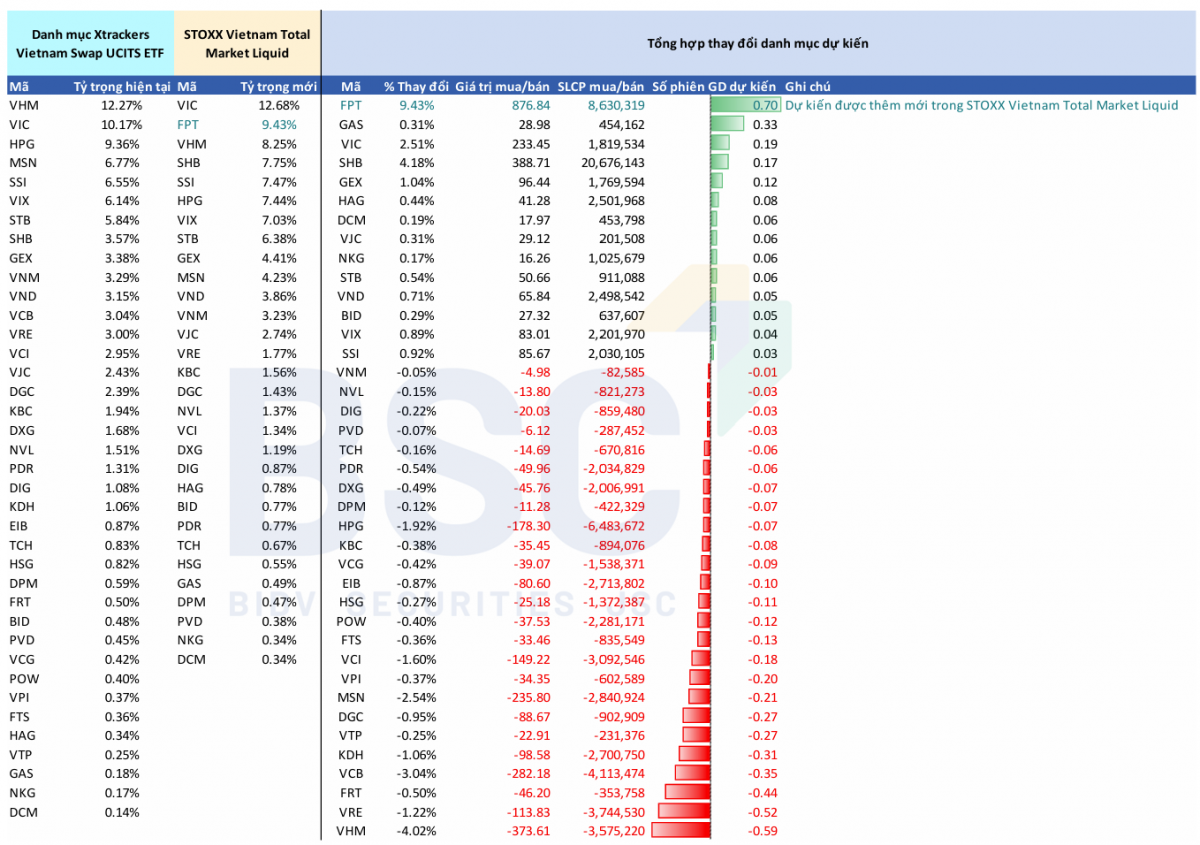Viewport: 1200px width, 845px height.
Task: Select the "Giá trị mua/bán" column header
Action: (502, 86)
